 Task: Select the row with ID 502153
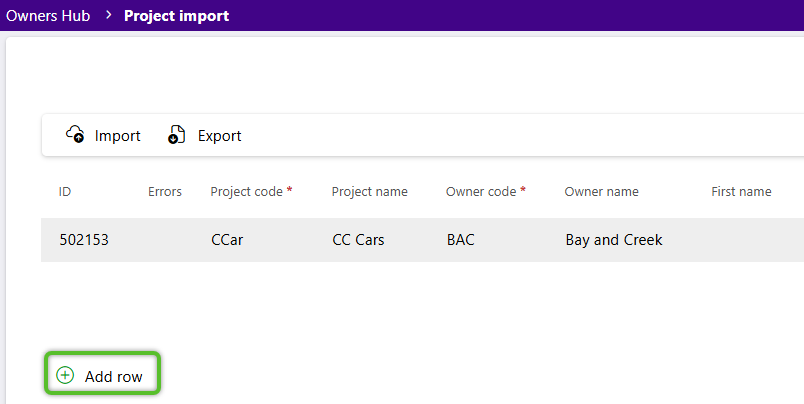tap(423, 240)
